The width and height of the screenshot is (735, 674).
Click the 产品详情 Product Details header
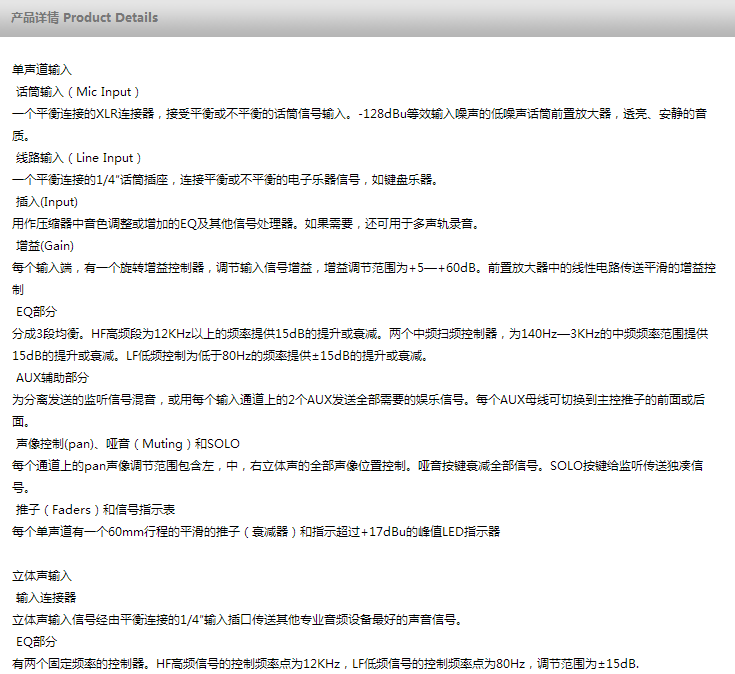84,18
